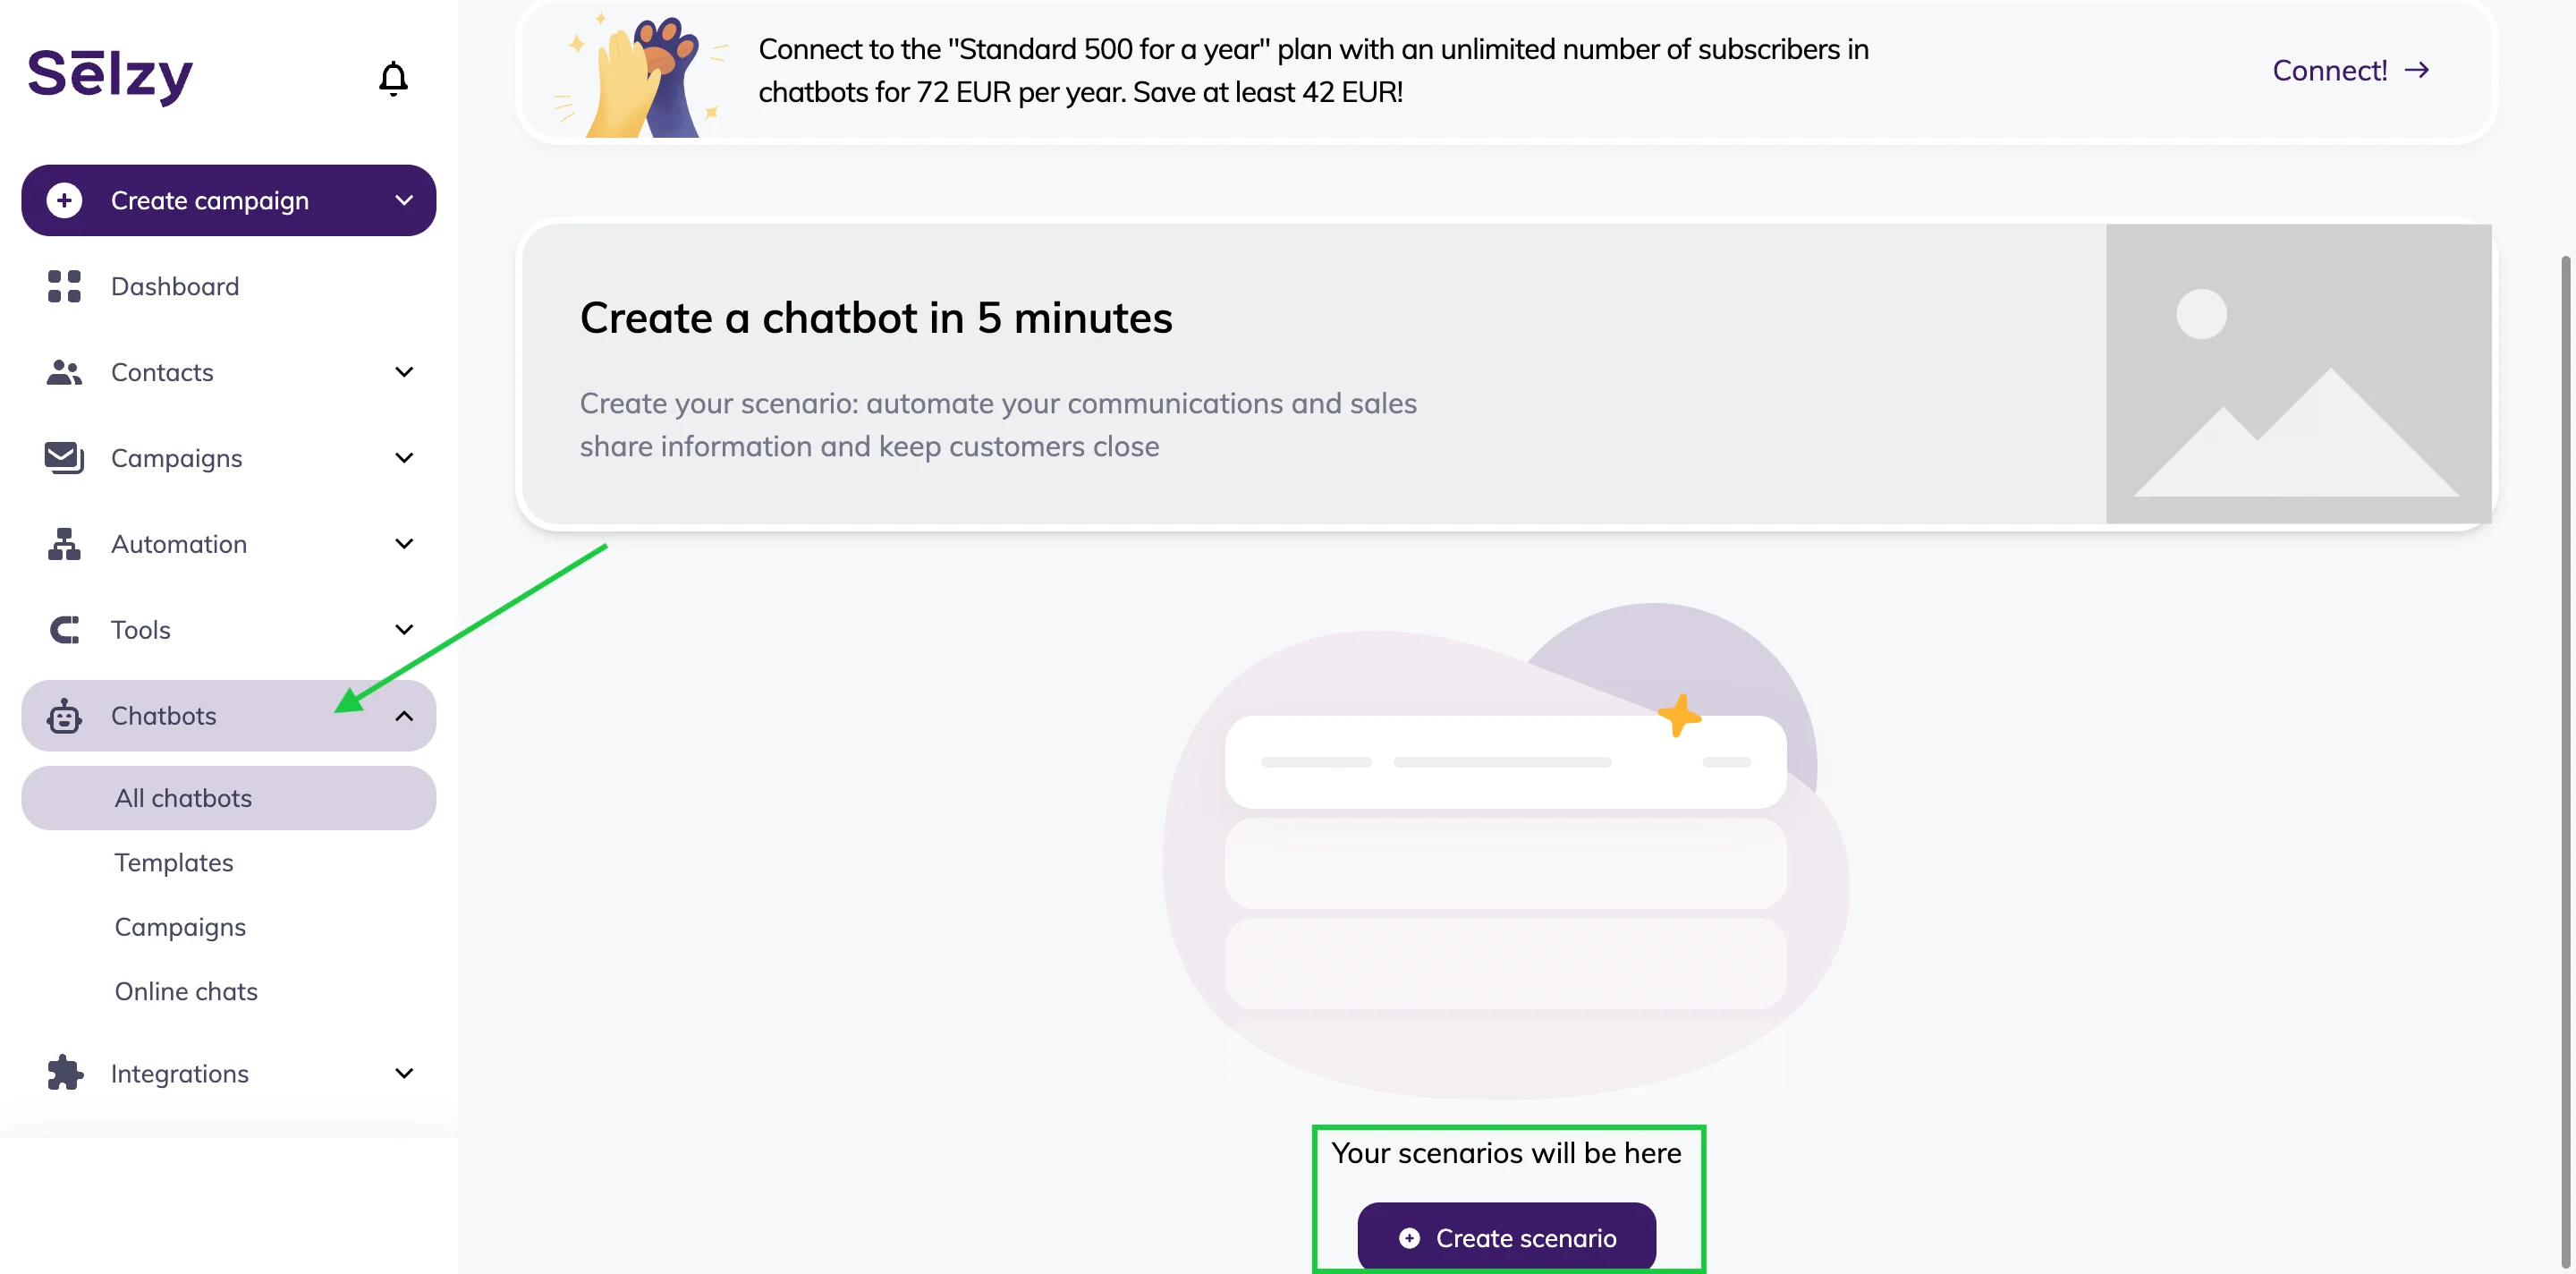The width and height of the screenshot is (2576, 1274).
Task: Open the Create campaign dropdown arrow
Action: pos(404,200)
